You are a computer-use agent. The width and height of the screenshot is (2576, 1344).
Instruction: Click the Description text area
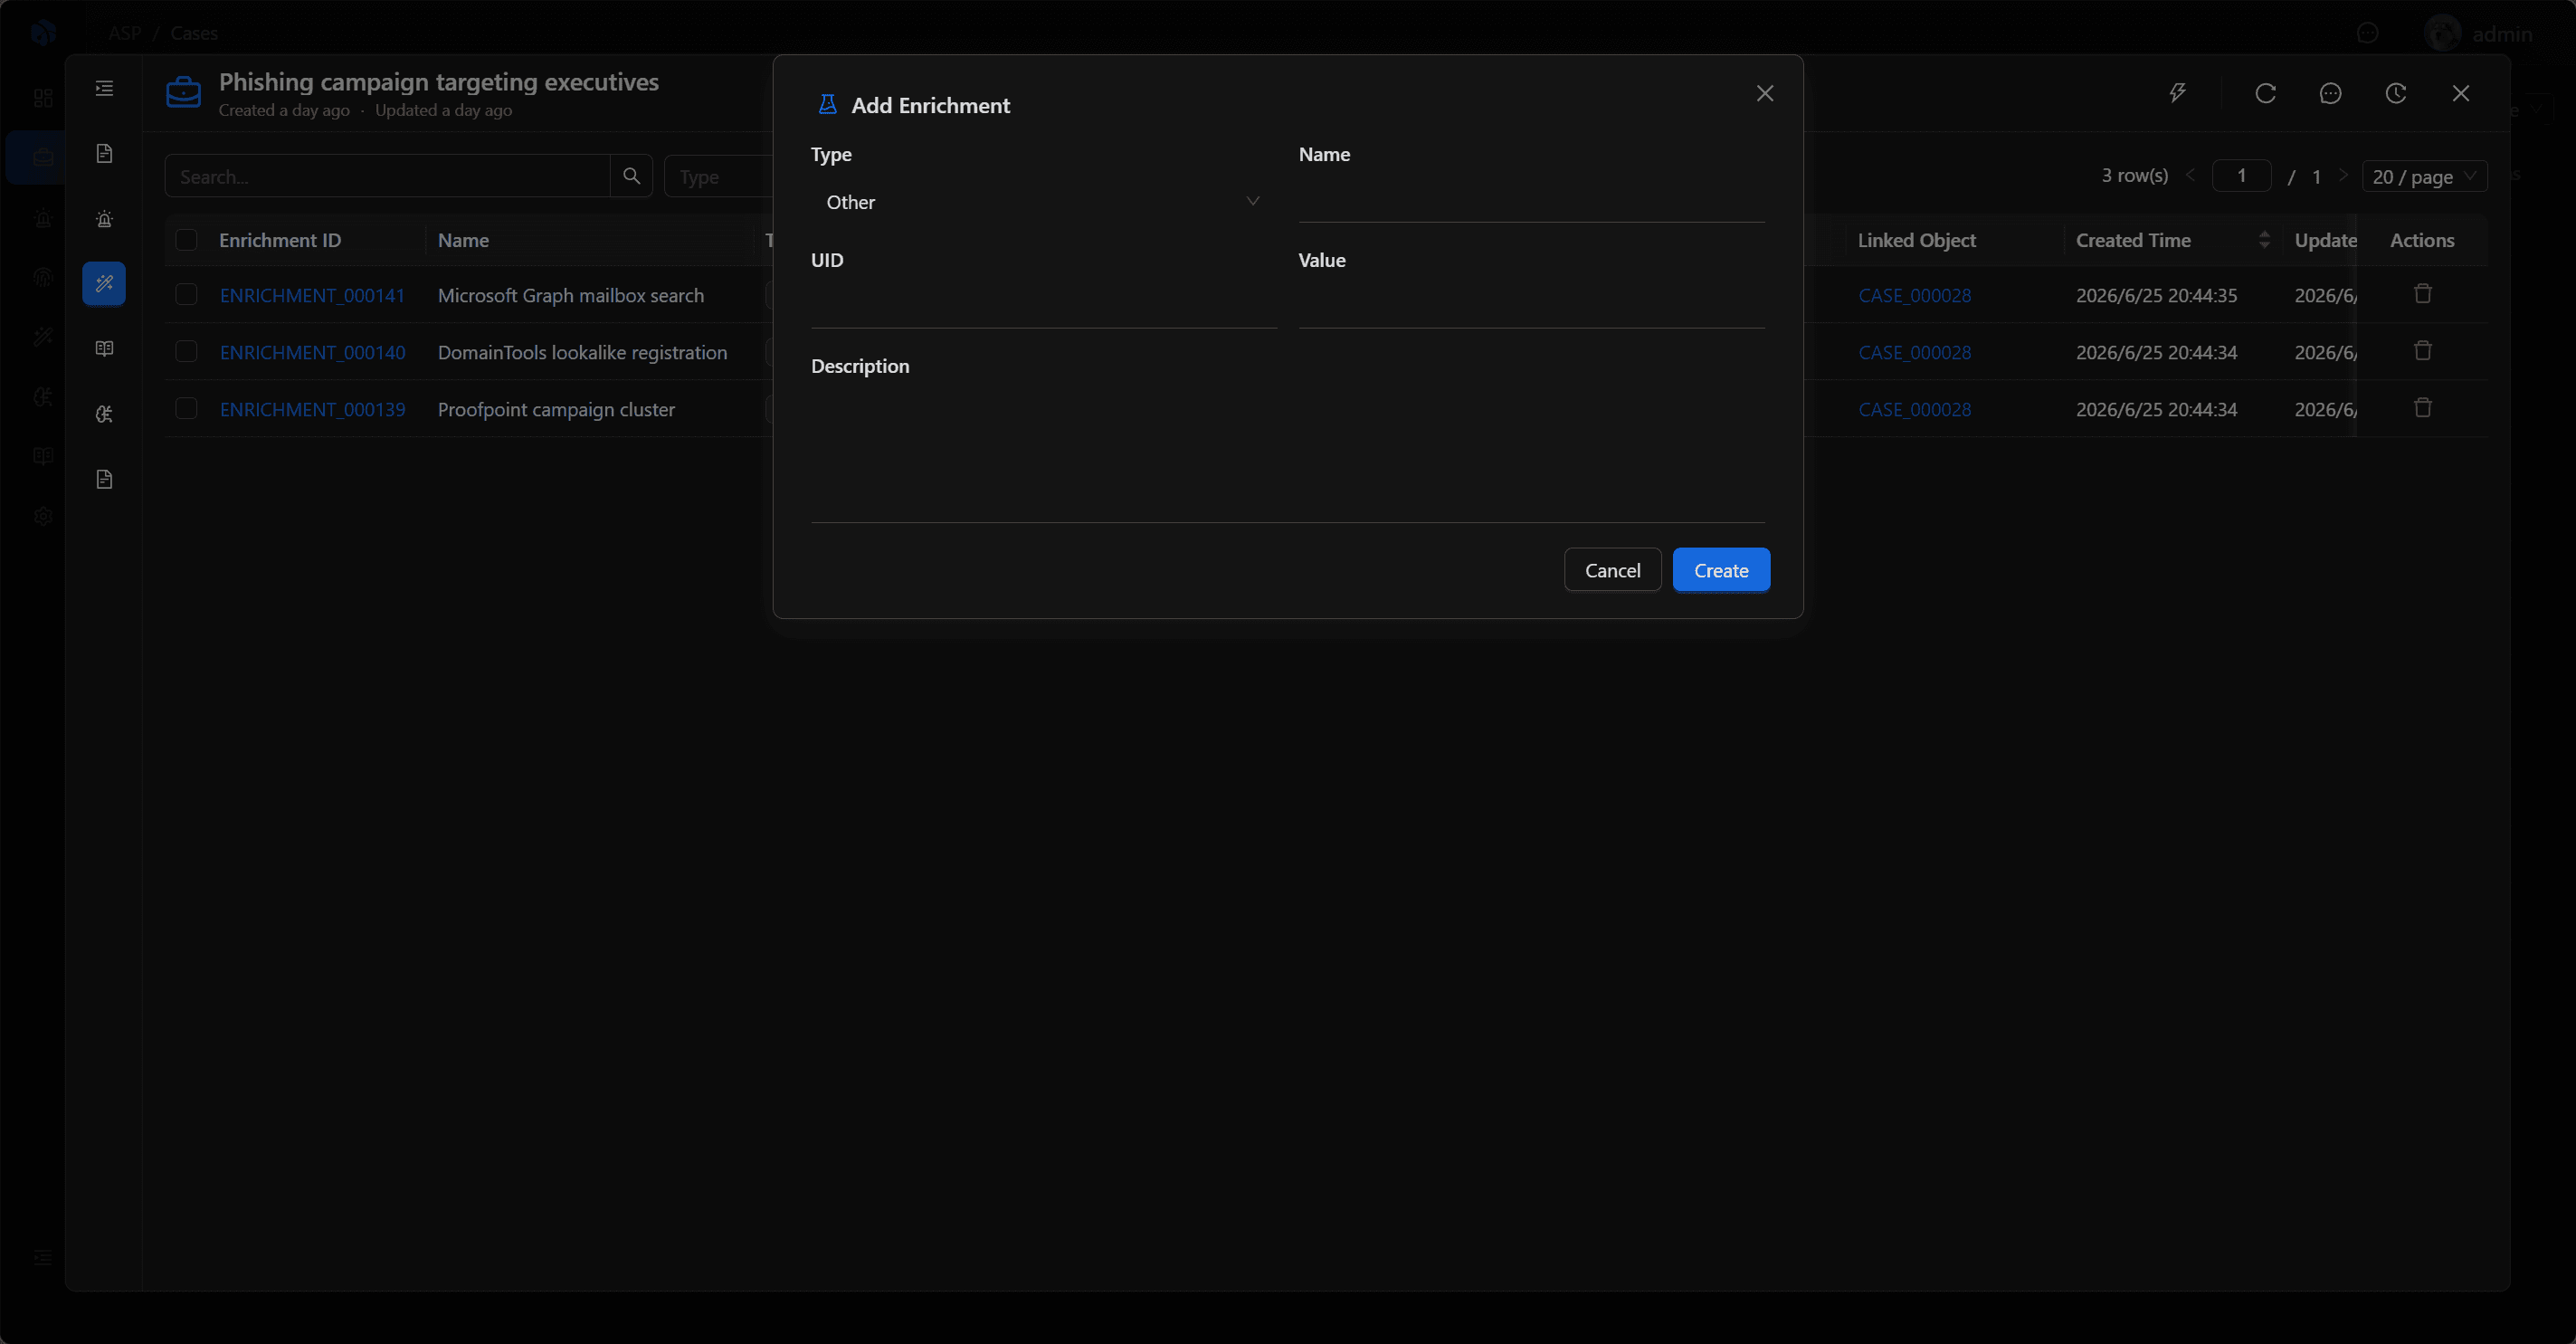tap(1287, 457)
